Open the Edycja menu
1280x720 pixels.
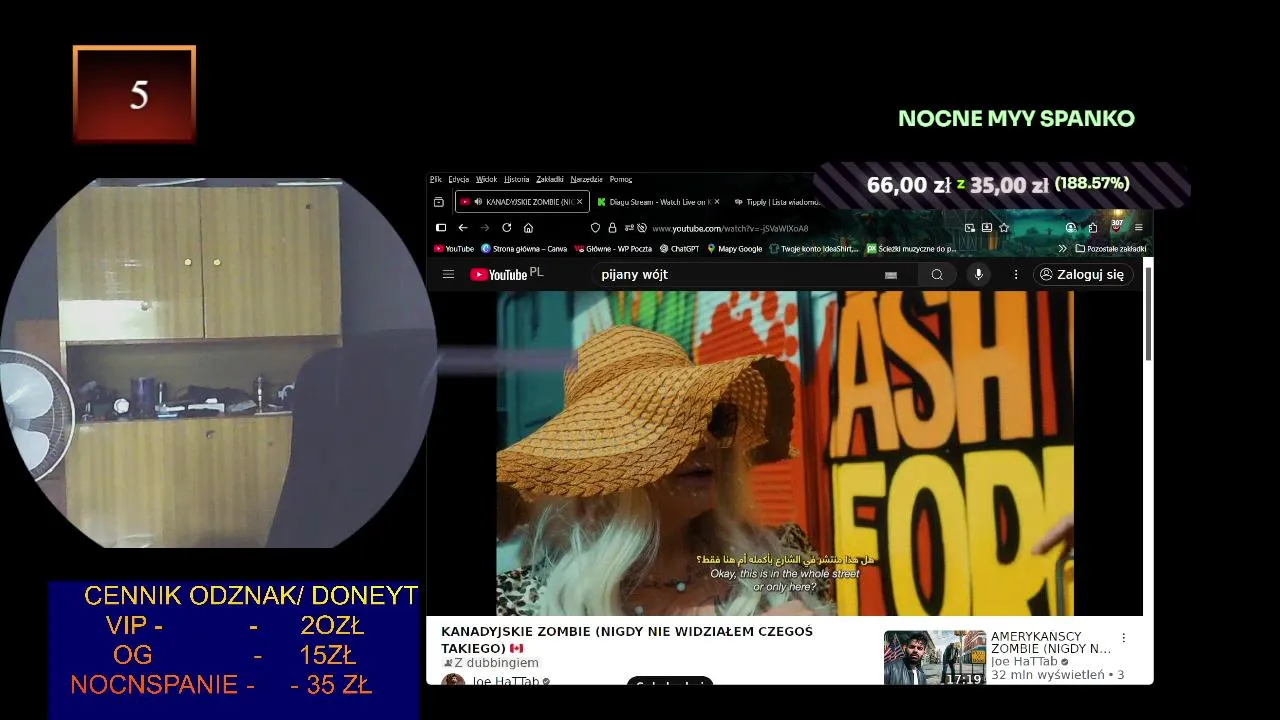pyautogui.click(x=459, y=179)
